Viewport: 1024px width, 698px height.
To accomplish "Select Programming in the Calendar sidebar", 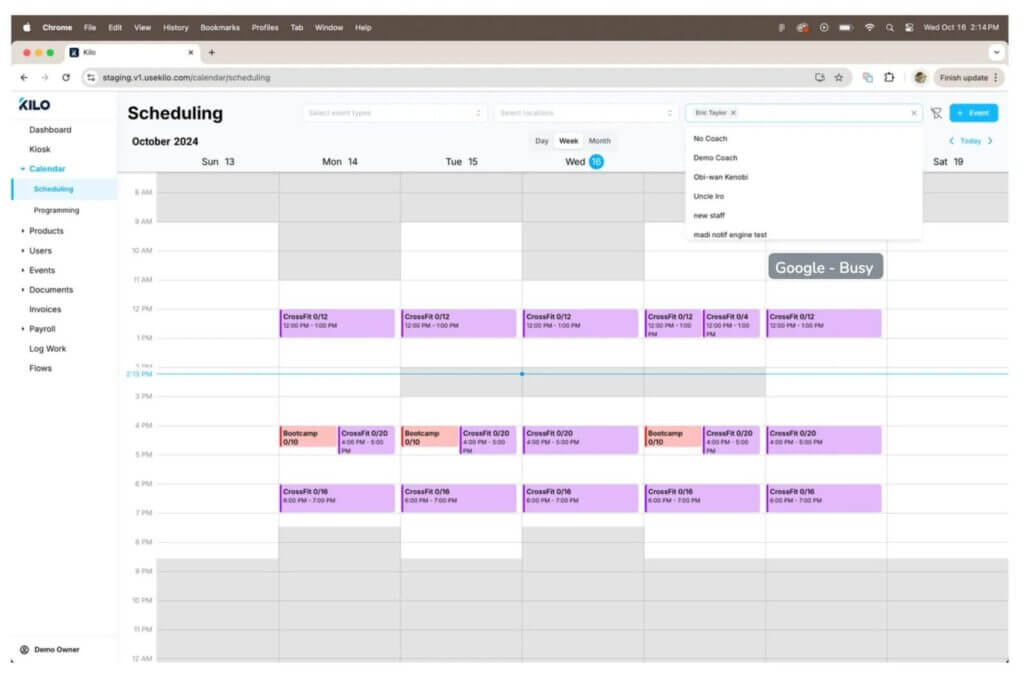I will click(55, 210).
